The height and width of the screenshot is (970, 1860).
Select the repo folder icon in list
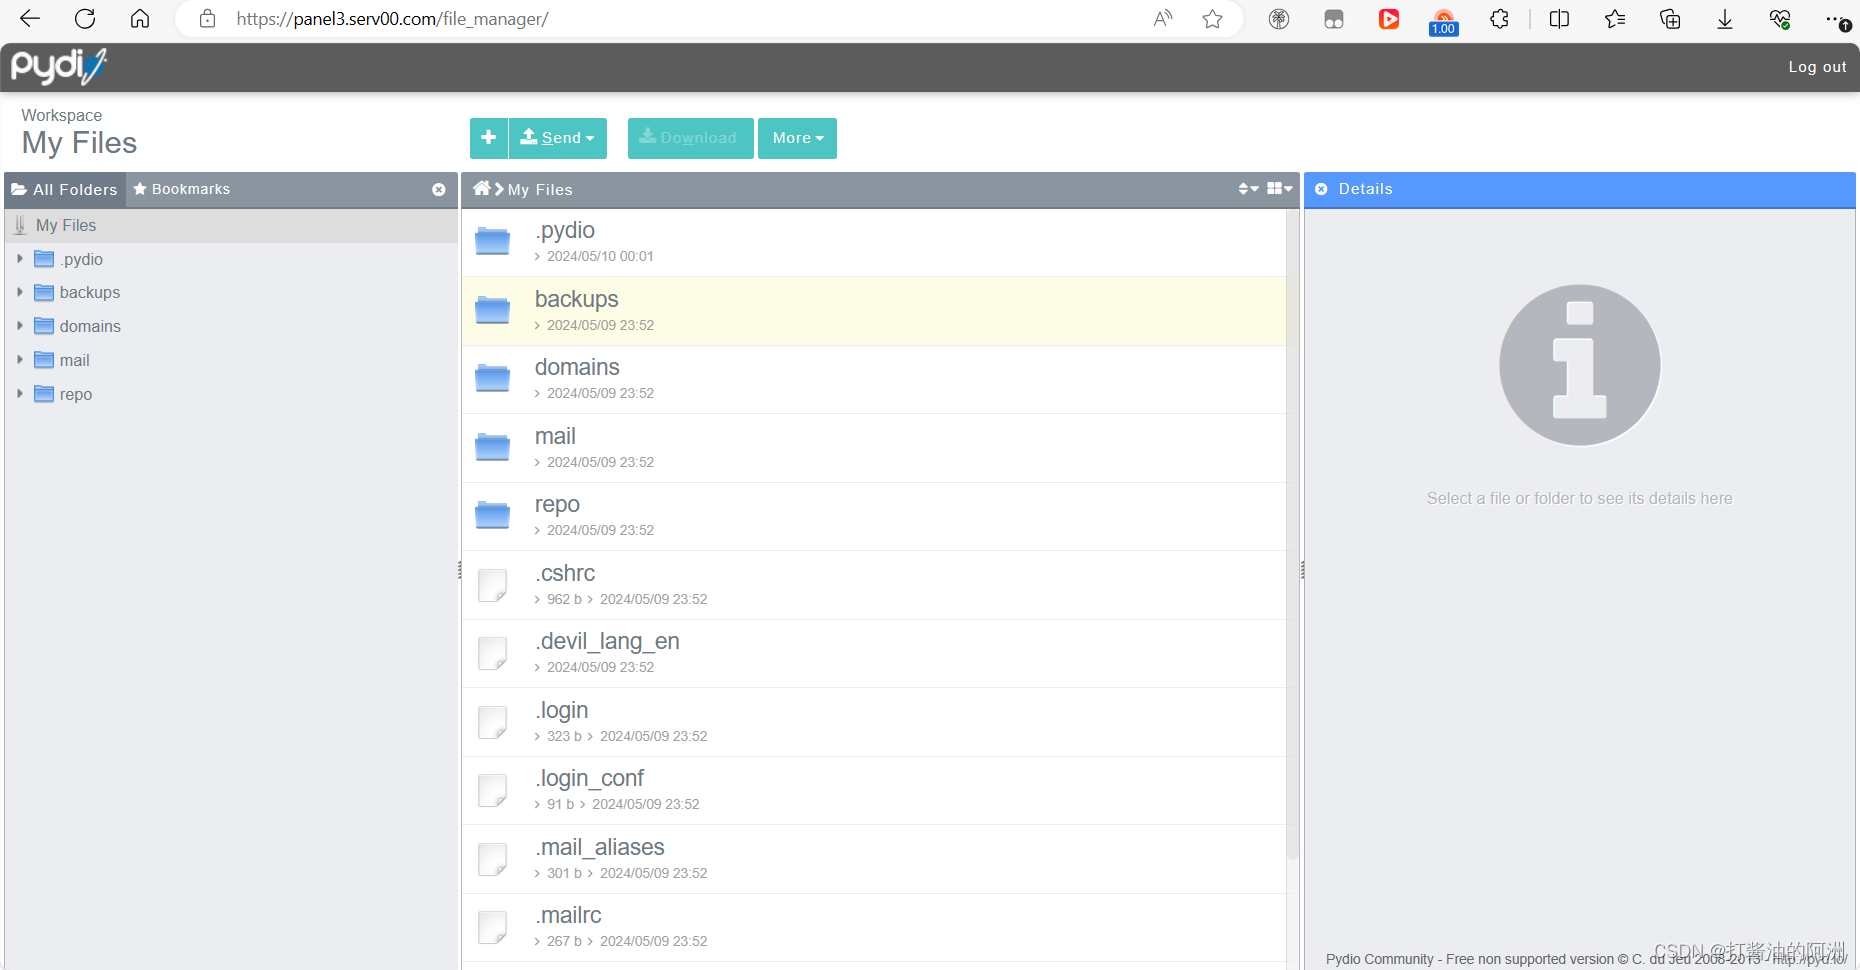click(492, 515)
